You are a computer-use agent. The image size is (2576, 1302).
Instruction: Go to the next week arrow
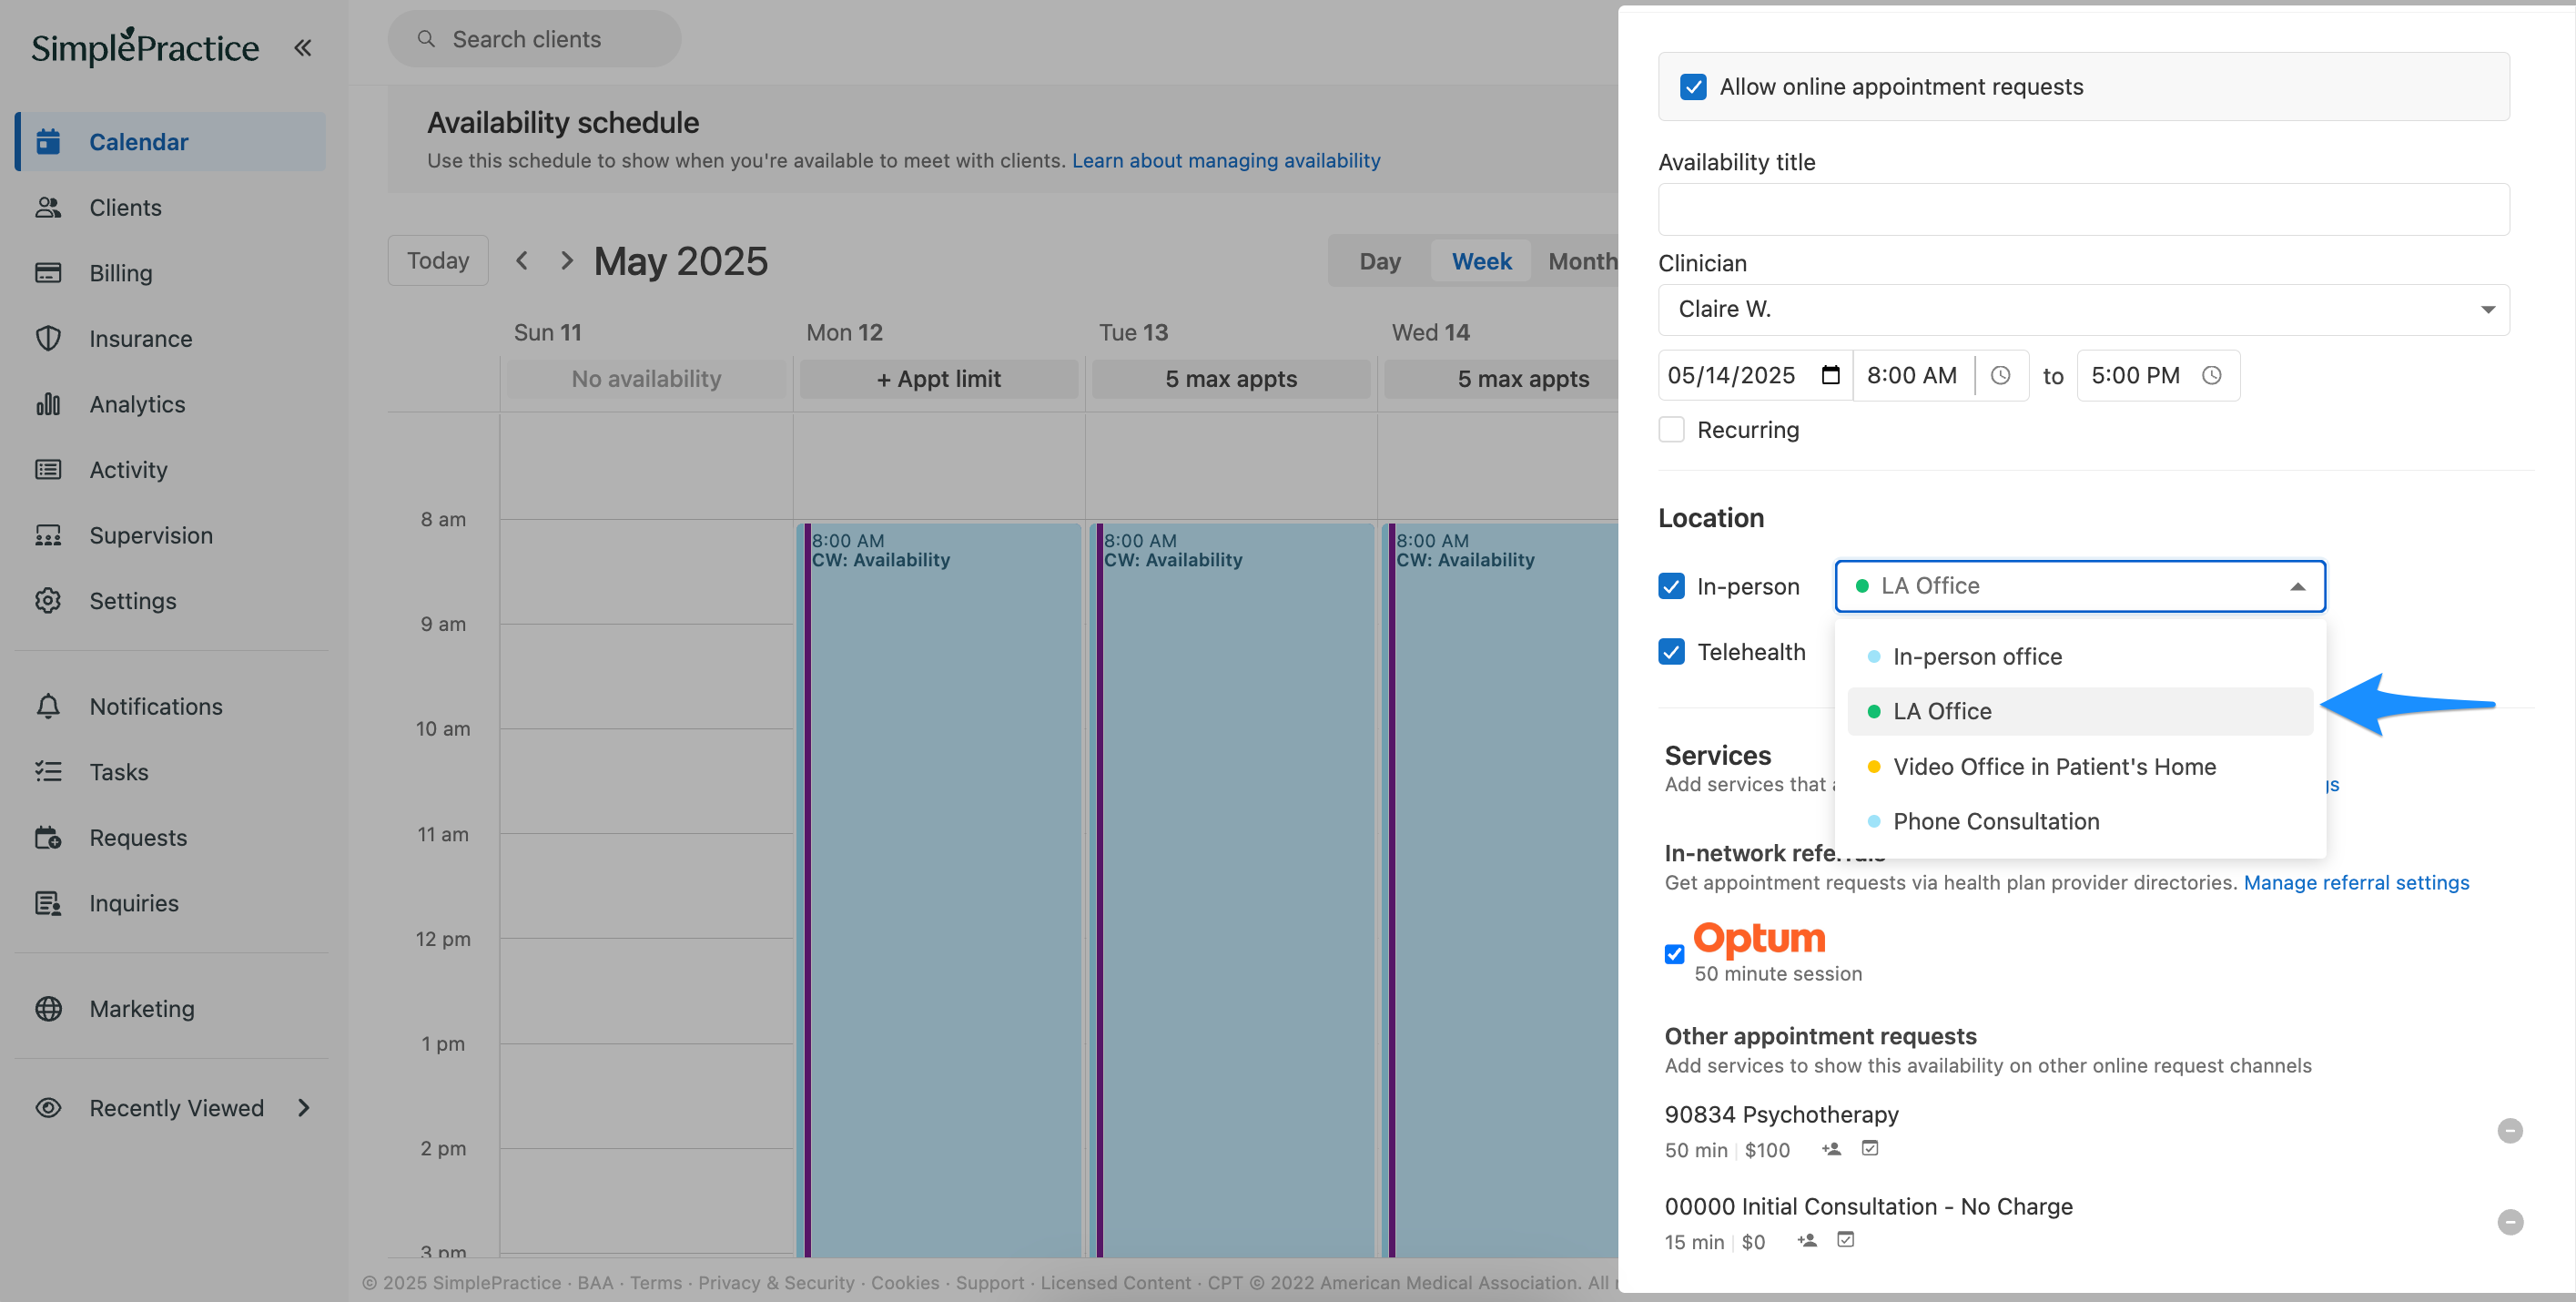[567, 261]
